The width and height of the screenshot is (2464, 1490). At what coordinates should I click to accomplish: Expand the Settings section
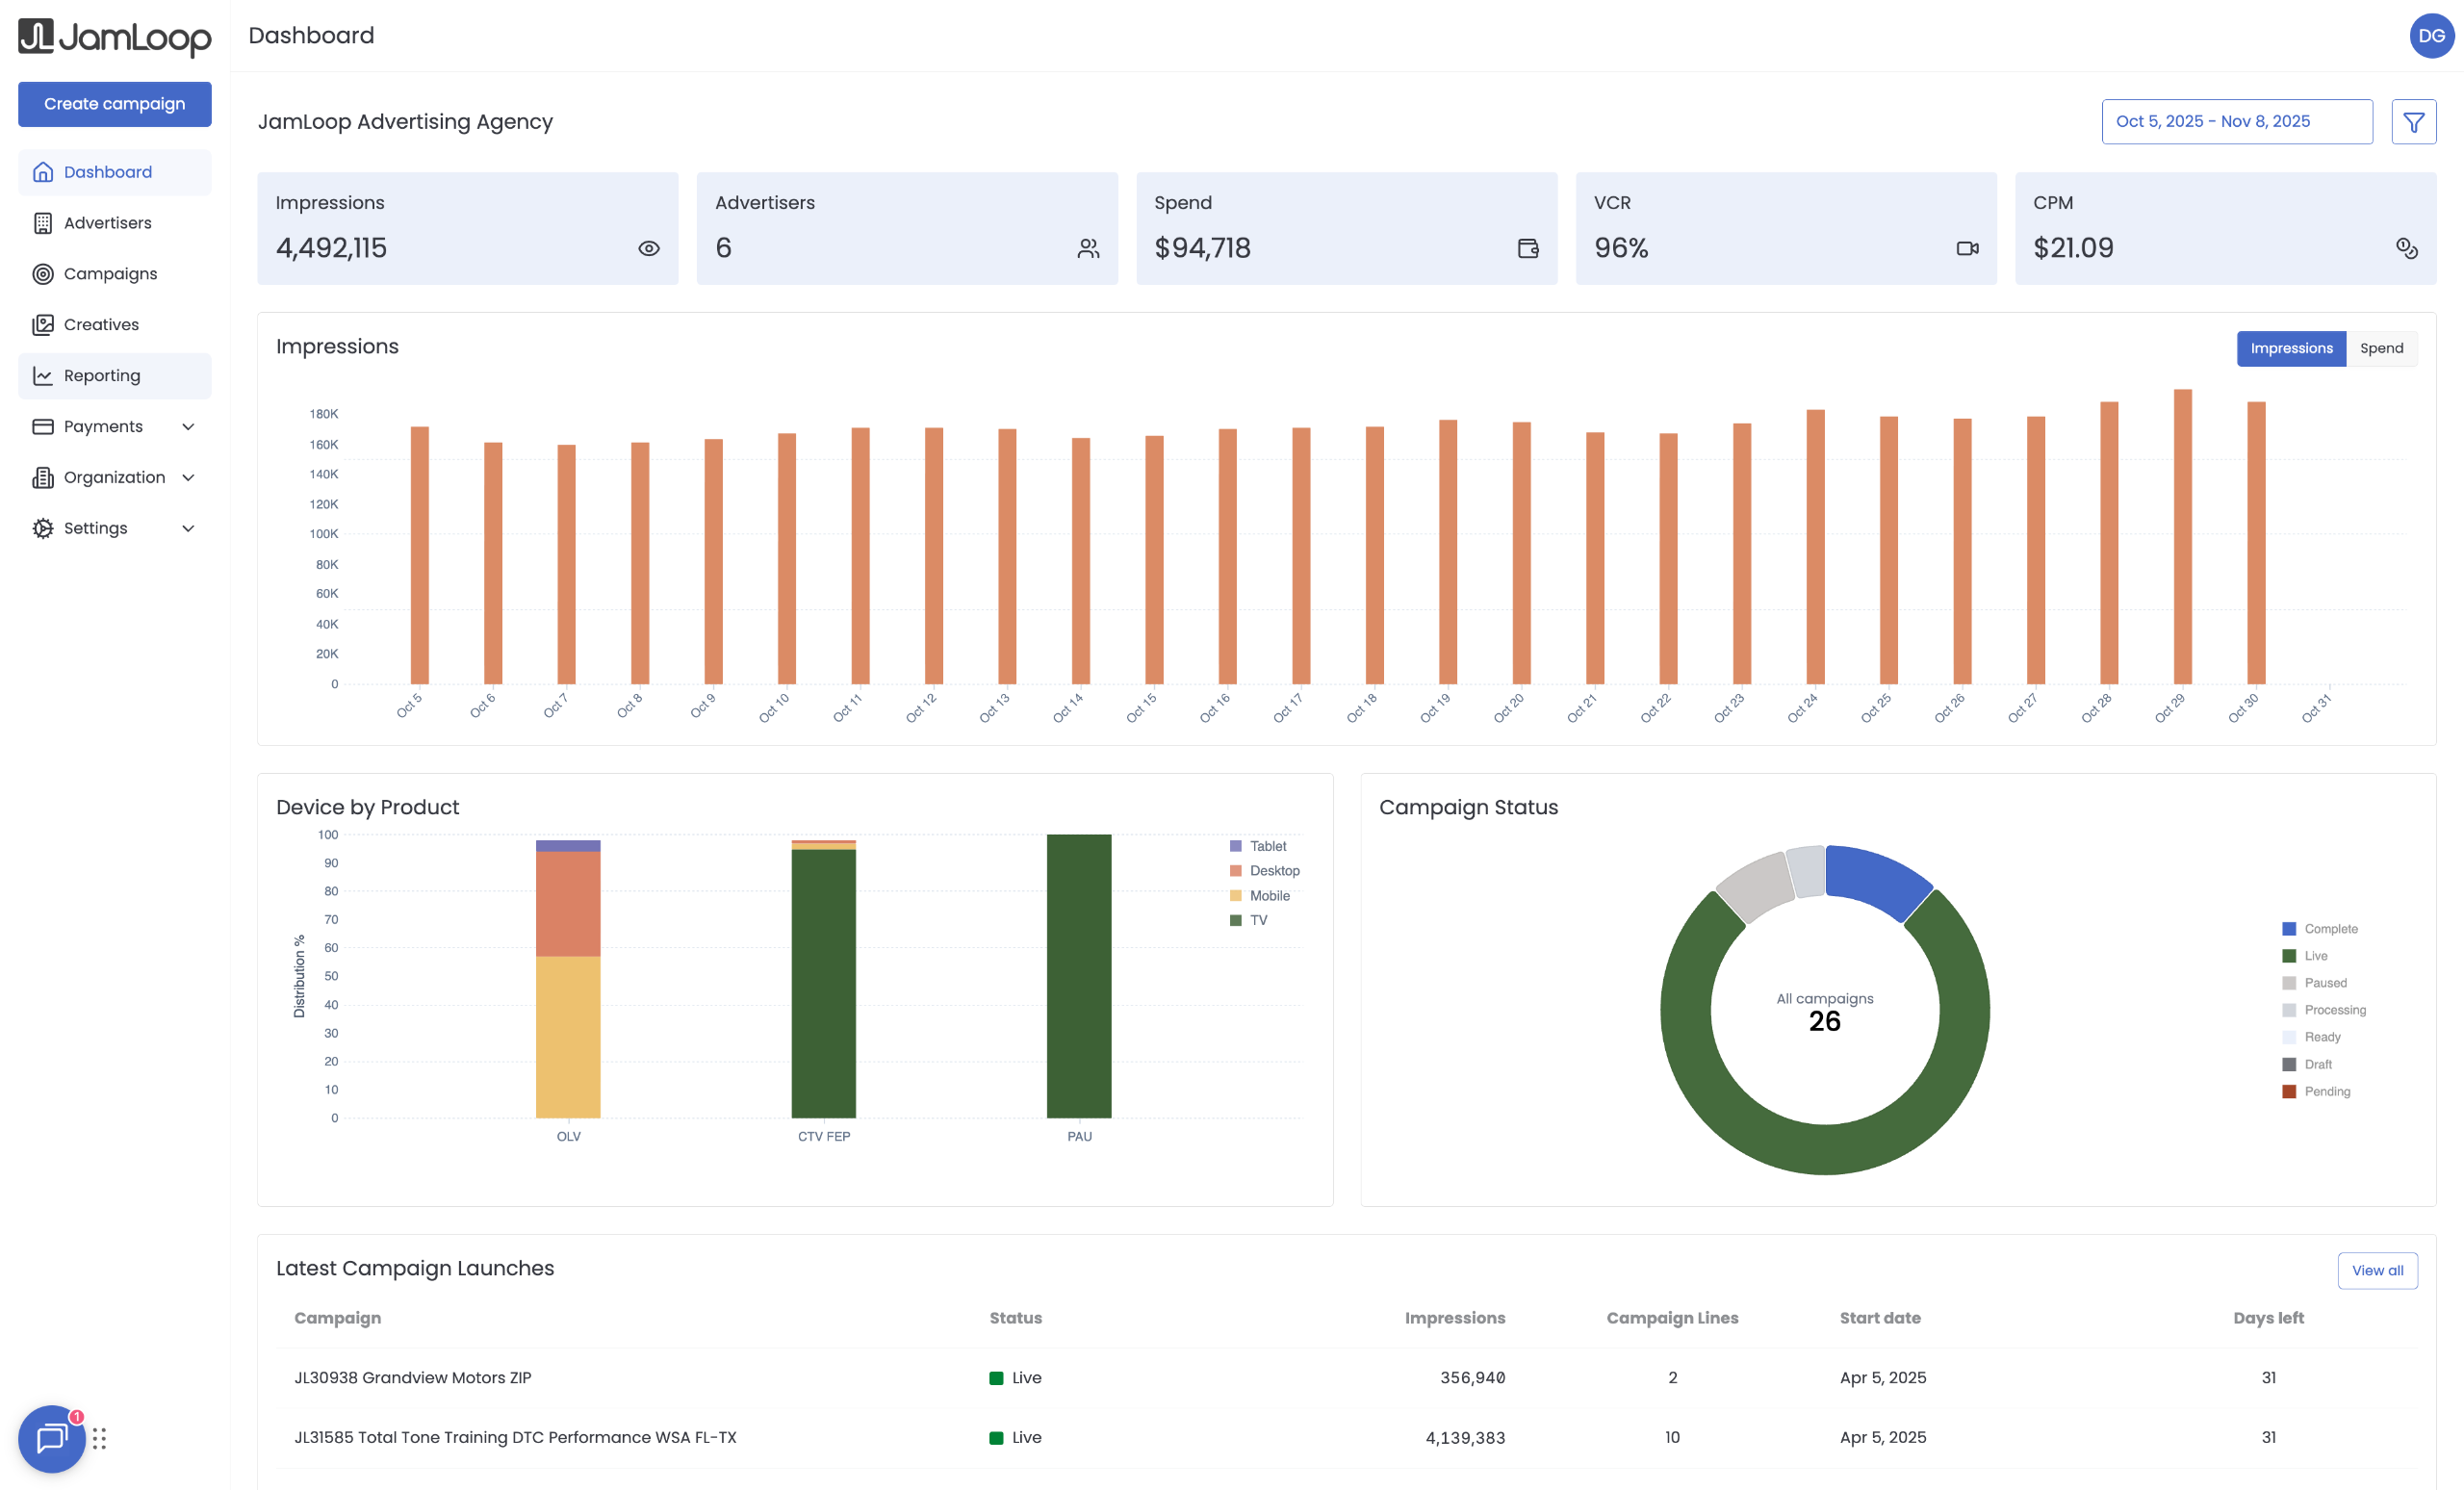(x=114, y=528)
